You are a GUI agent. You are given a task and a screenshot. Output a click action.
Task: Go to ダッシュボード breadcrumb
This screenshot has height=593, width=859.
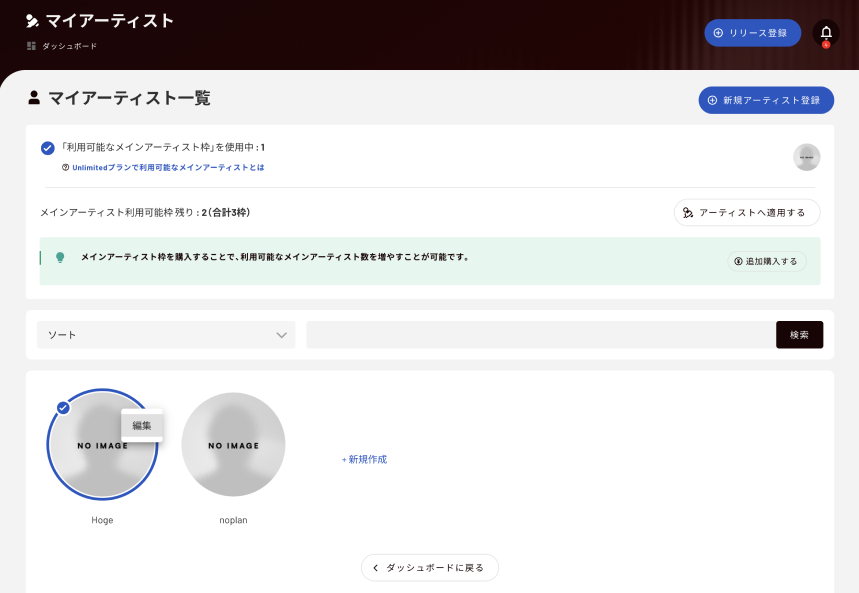point(70,46)
